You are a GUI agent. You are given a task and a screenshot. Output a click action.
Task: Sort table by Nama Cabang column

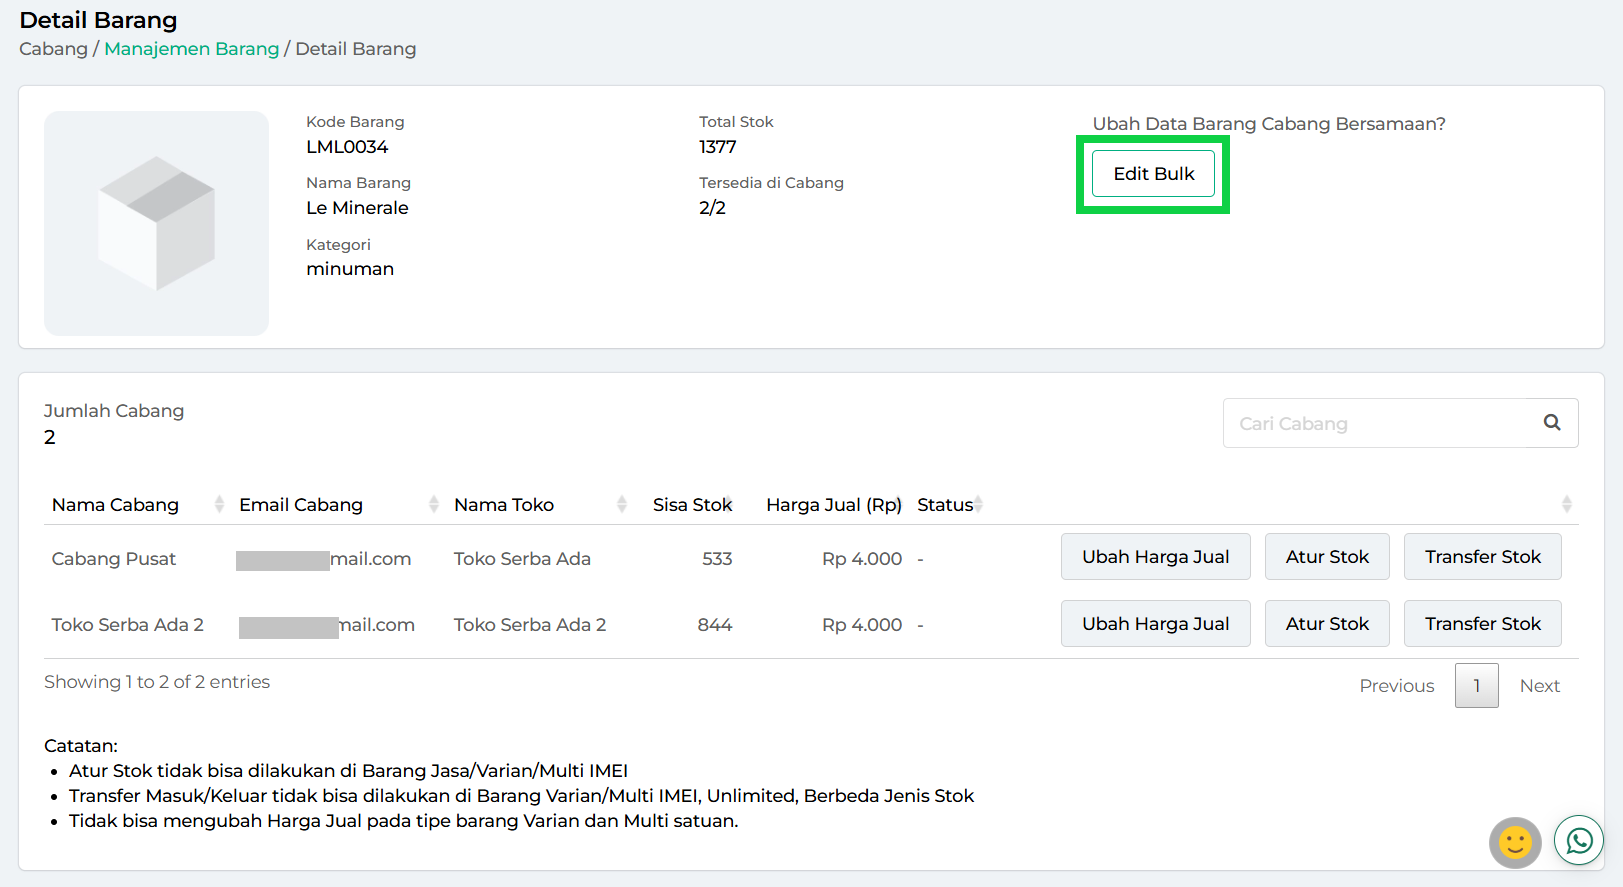point(116,505)
